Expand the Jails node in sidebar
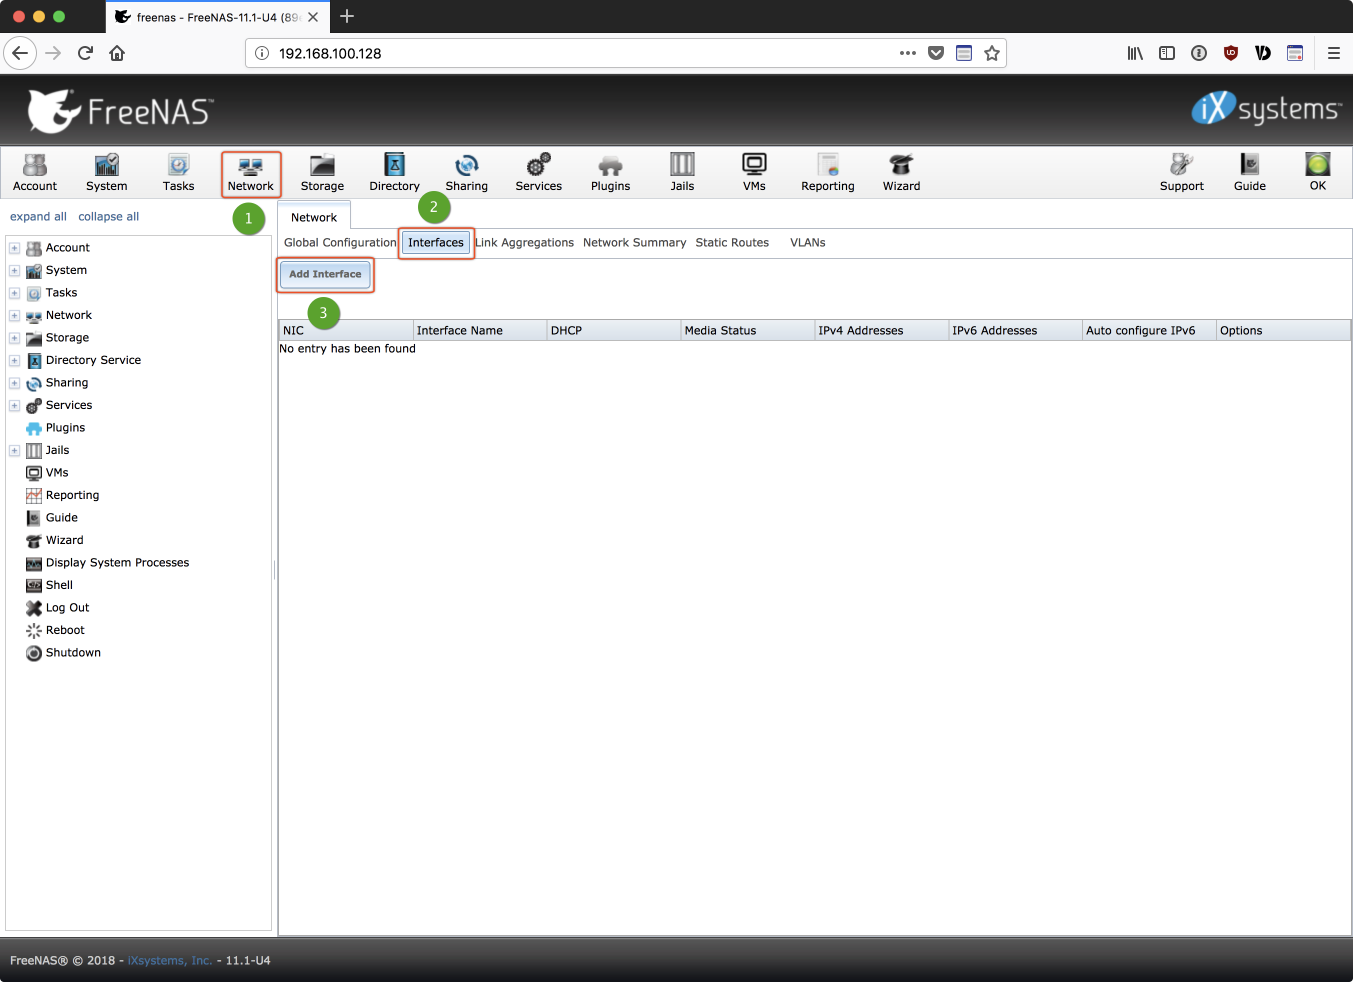Viewport: 1353px width, 982px height. pyautogui.click(x=15, y=451)
